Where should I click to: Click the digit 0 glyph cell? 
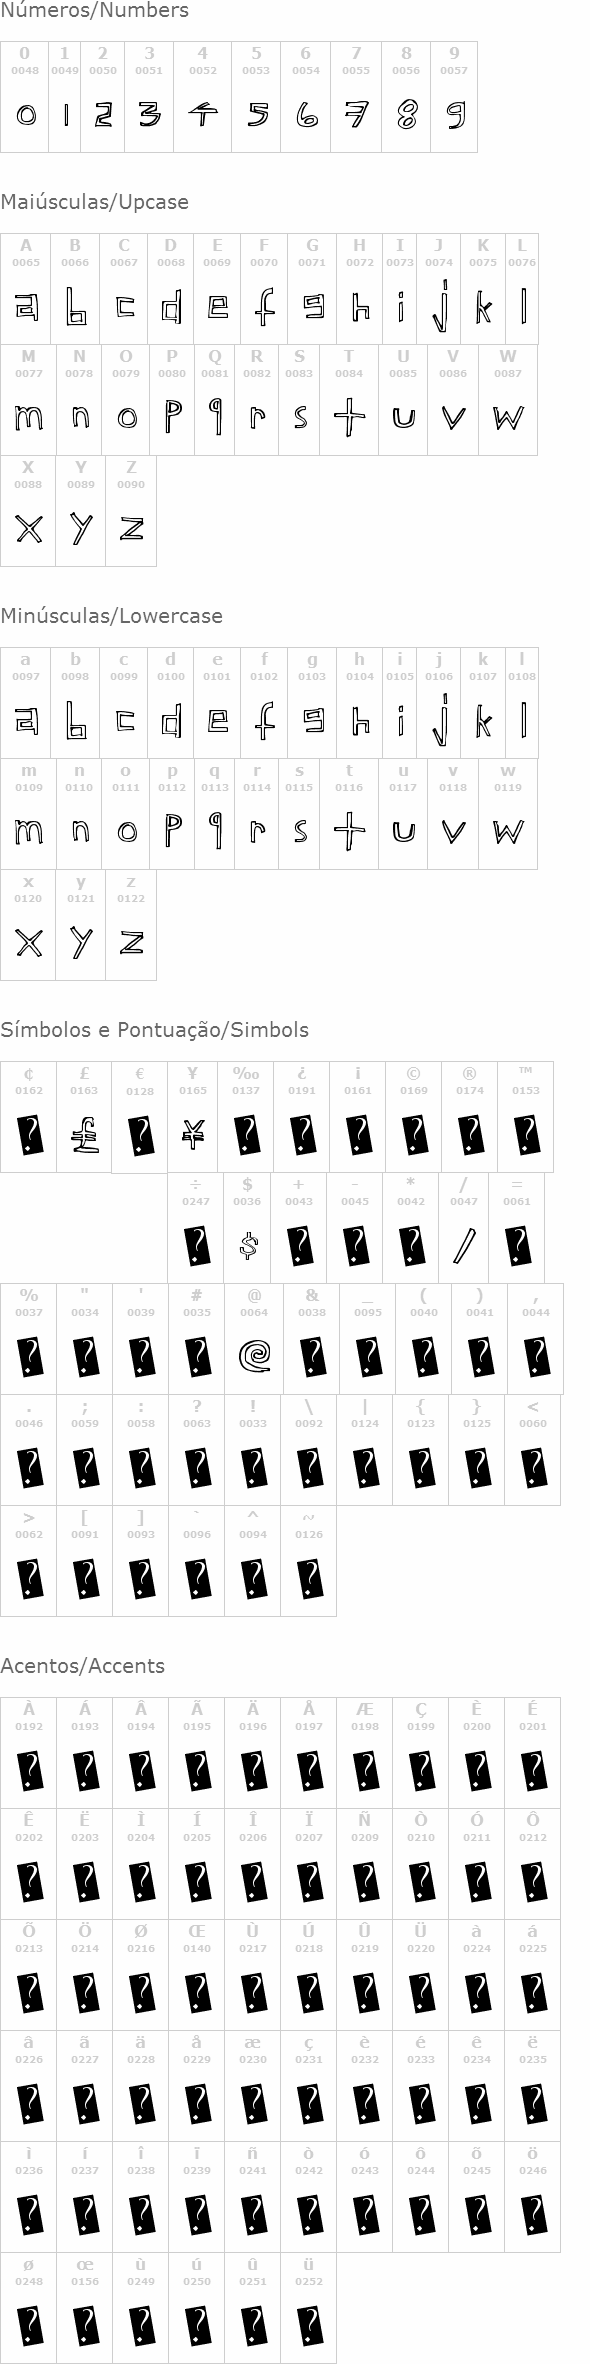click(x=25, y=97)
